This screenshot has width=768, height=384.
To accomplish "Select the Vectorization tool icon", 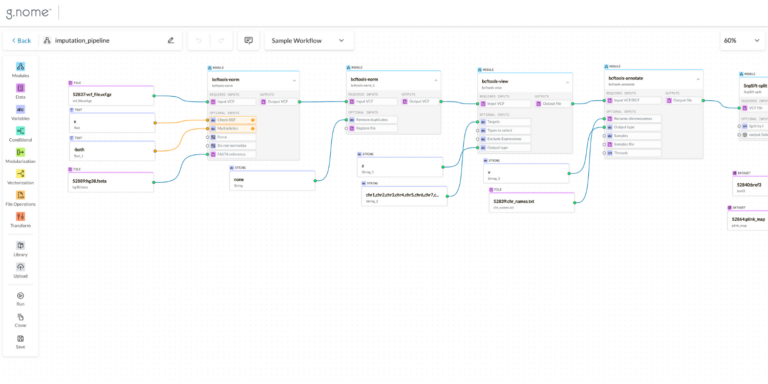I will (x=21, y=173).
